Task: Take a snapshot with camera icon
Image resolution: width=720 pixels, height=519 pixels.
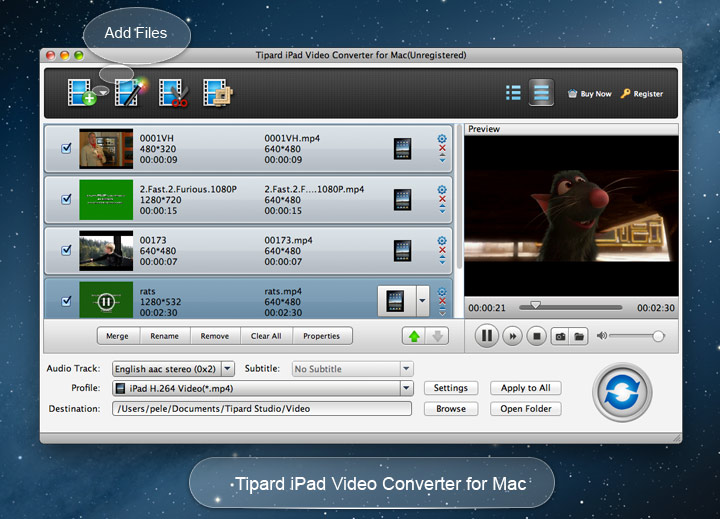Action: point(560,337)
